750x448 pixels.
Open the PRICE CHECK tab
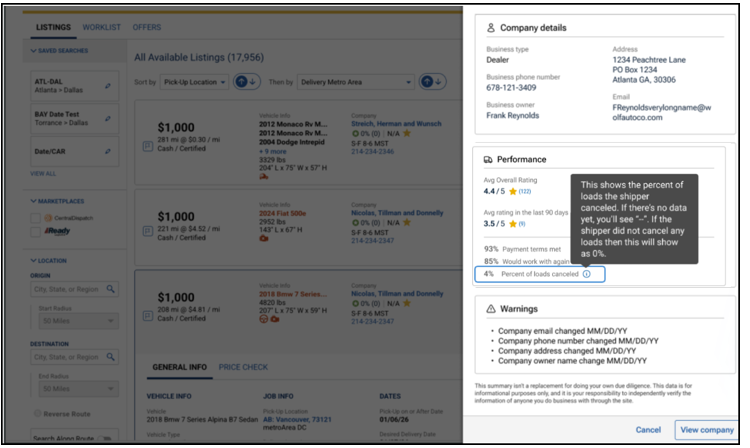(243, 367)
